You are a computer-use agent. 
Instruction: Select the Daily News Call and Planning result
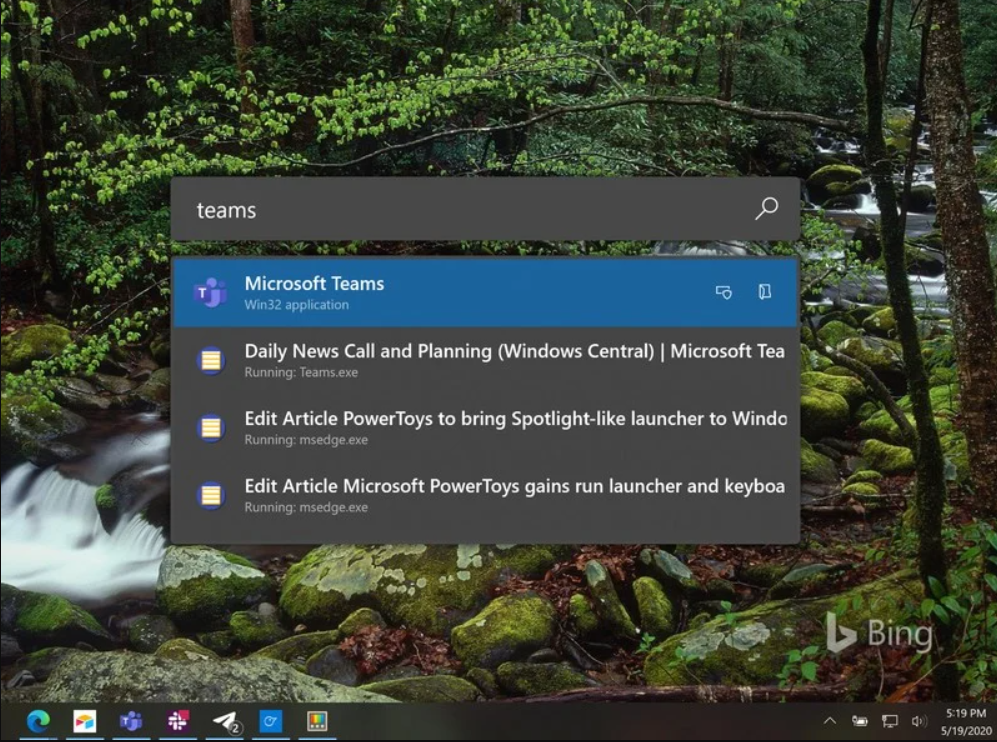(485, 361)
